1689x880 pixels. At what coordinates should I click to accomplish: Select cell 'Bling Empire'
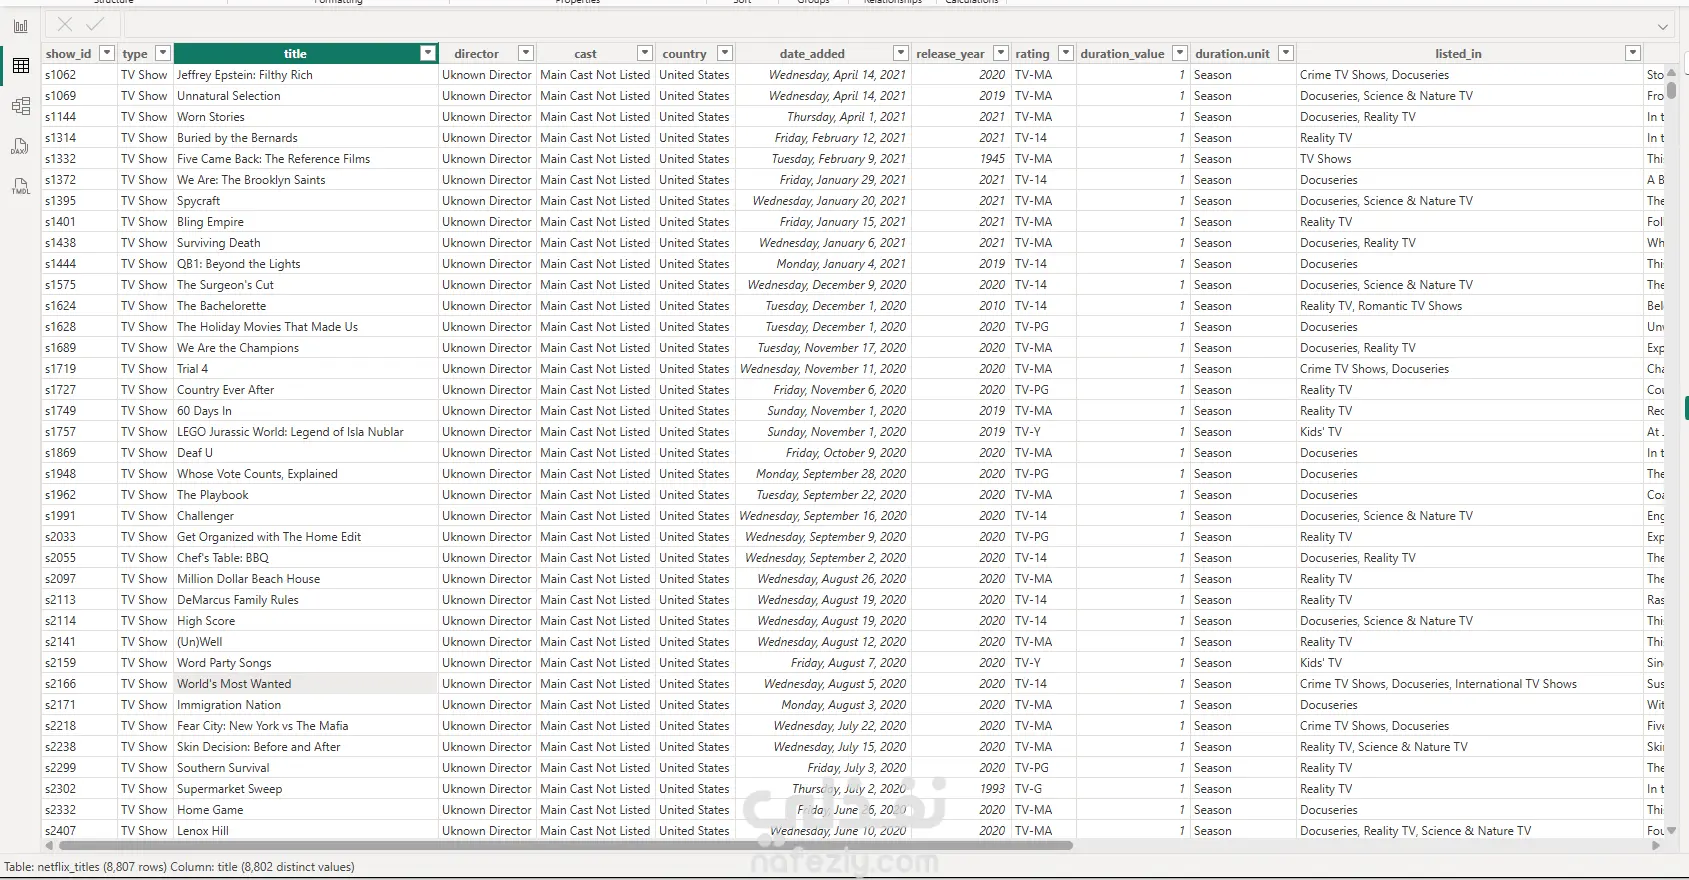(x=306, y=222)
